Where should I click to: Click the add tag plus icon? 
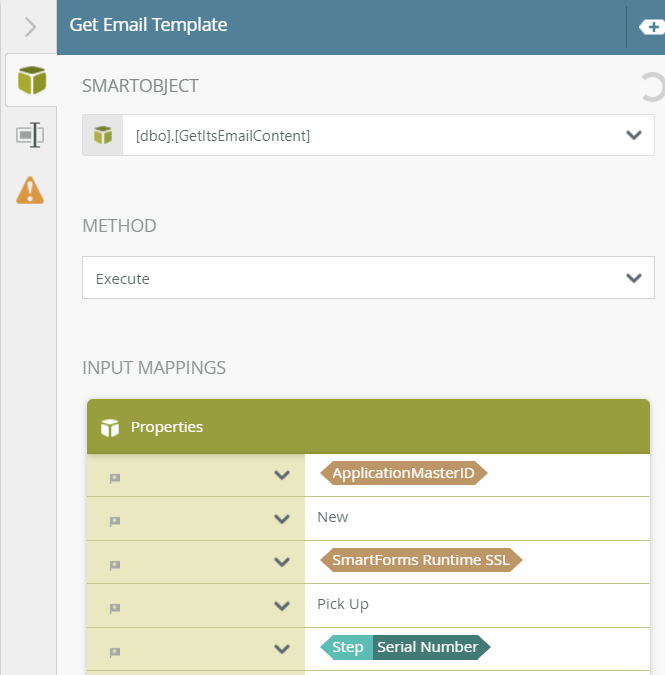tap(653, 27)
